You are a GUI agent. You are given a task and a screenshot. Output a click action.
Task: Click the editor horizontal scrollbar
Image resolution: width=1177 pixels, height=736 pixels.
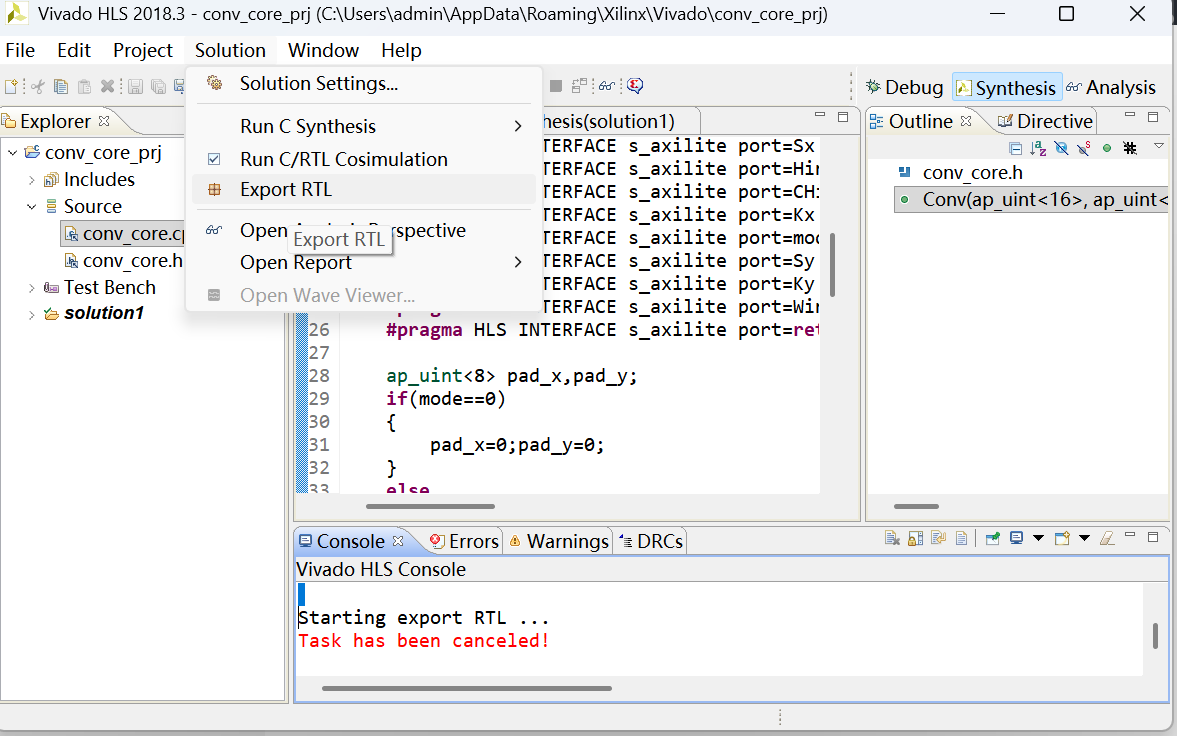click(x=430, y=506)
